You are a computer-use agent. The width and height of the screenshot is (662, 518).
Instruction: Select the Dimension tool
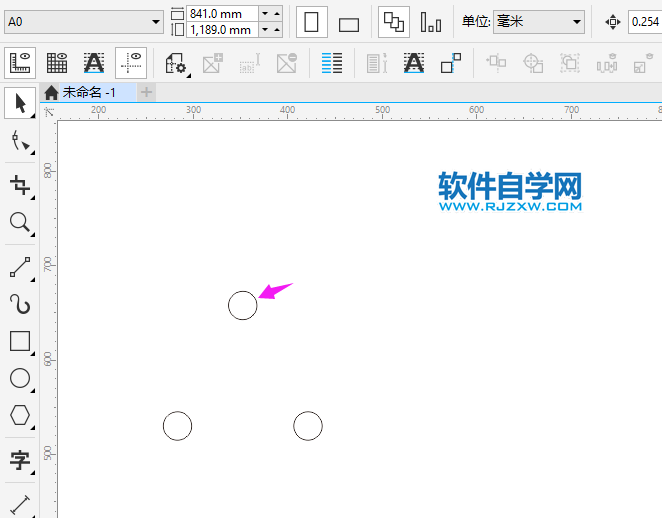pyautogui.click(x=20, y=504)
